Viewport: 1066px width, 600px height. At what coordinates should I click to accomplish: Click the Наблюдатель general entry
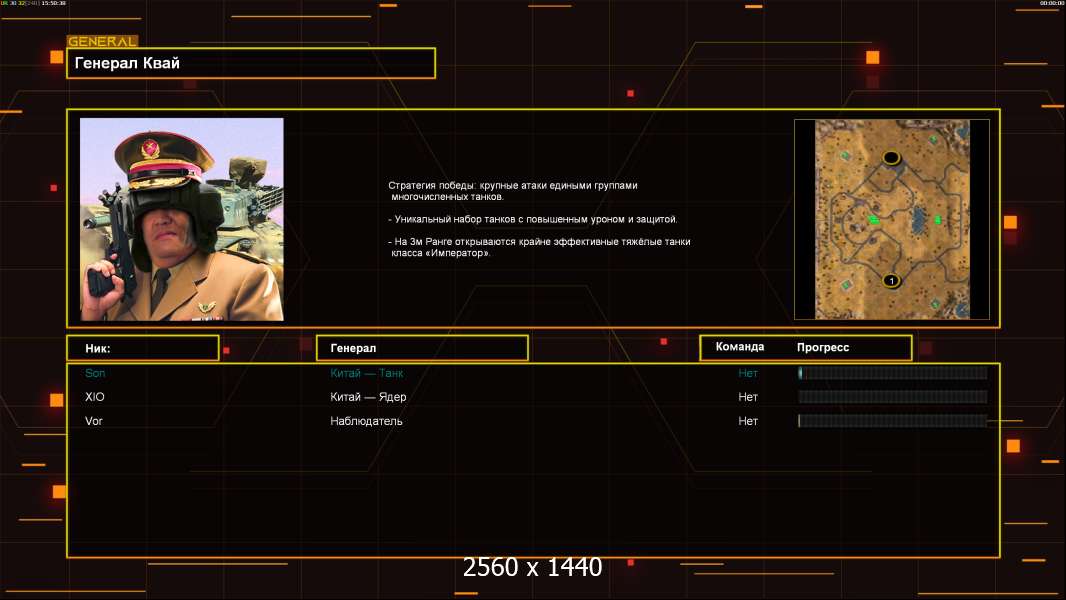(x=366, y=421)
